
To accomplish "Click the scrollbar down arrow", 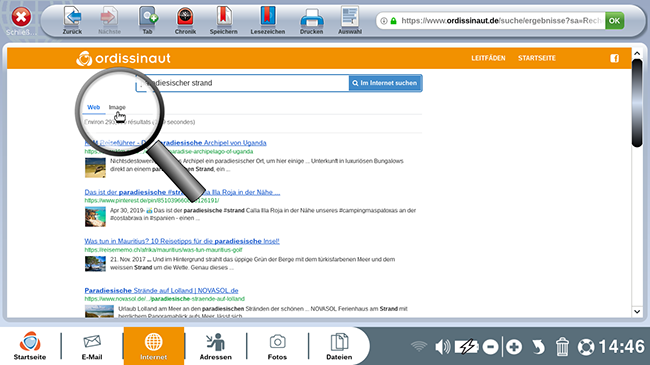I will pyautogui.click(x=637, y=311).
